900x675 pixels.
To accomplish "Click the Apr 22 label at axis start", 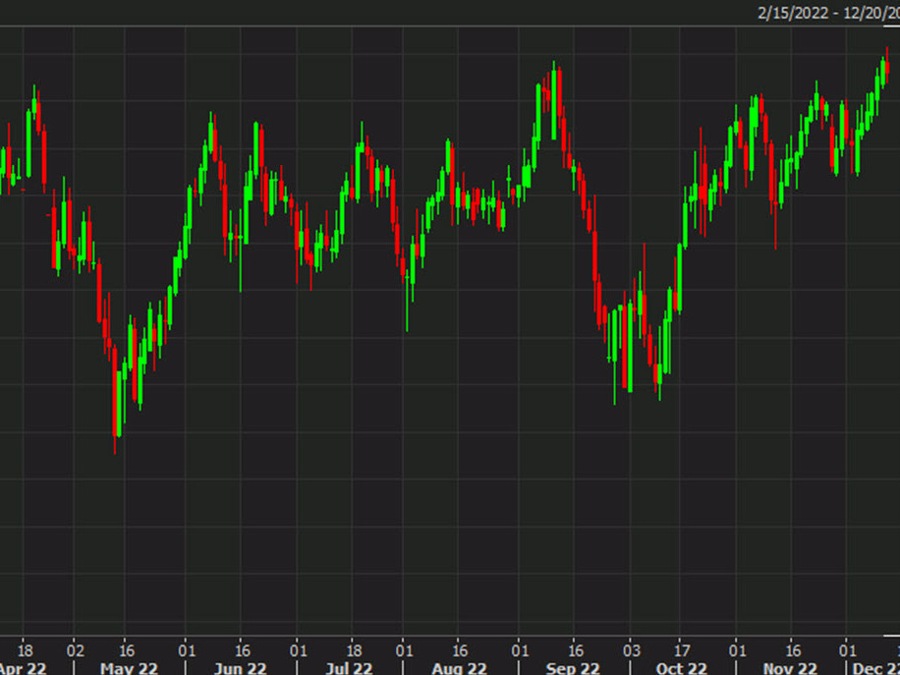I will pyautogui.click(x=22, y=667).
